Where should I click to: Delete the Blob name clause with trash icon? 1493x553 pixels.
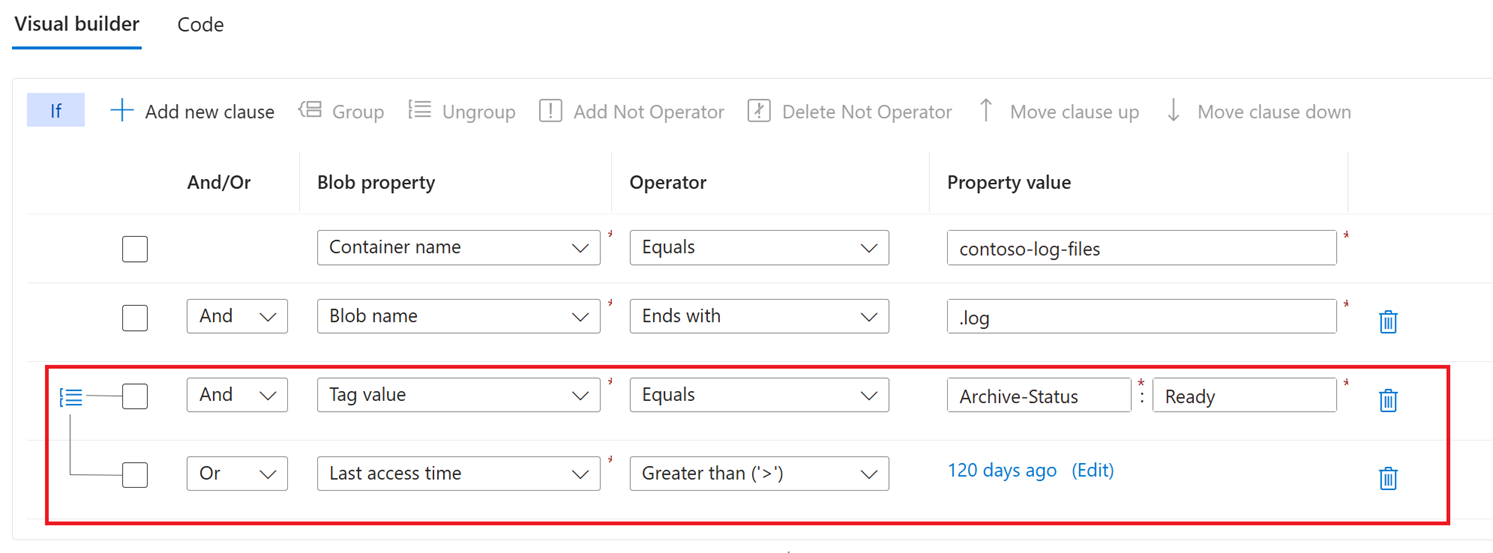point(1388,321)
